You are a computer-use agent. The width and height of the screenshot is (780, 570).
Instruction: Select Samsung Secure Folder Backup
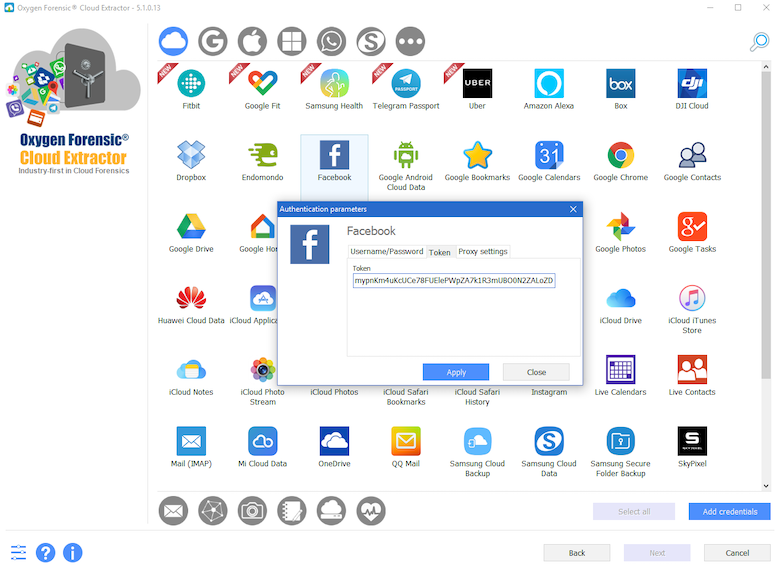click(621, 441)
